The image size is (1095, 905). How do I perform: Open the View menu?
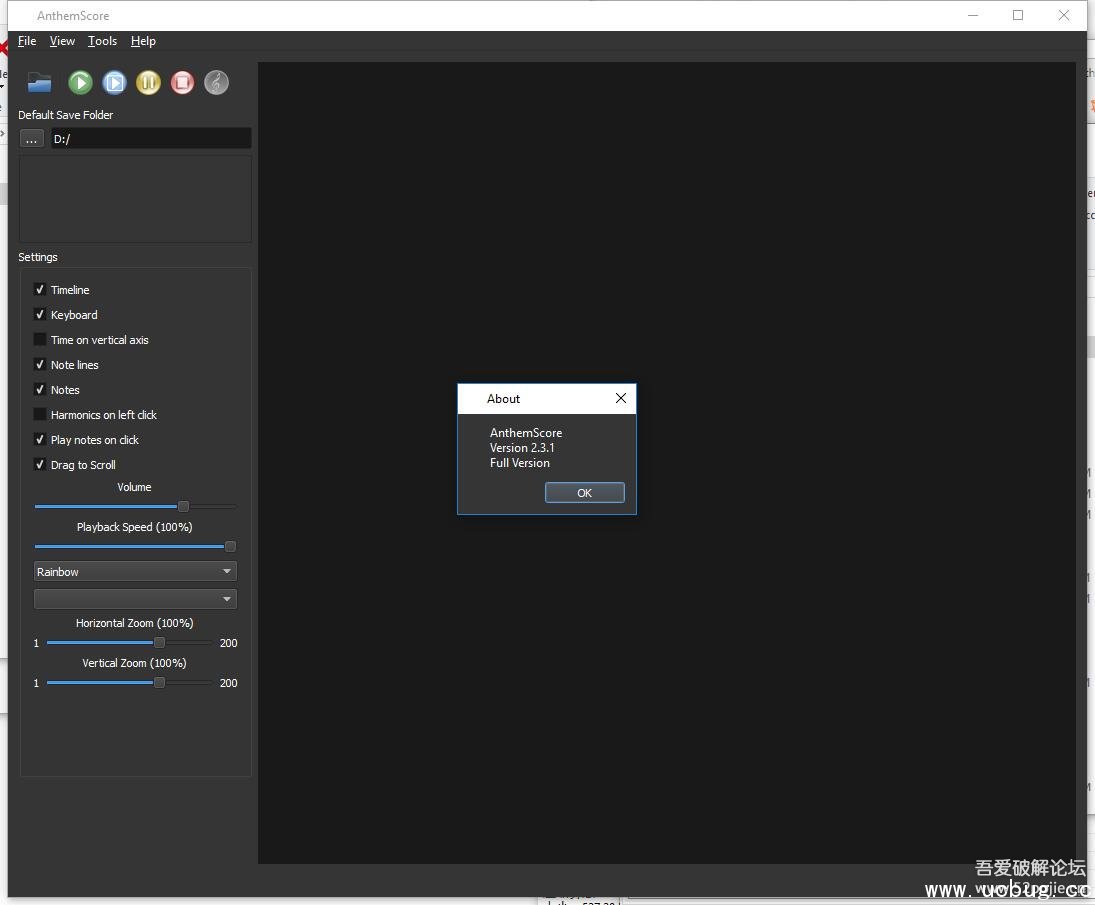tap(62, 41)
